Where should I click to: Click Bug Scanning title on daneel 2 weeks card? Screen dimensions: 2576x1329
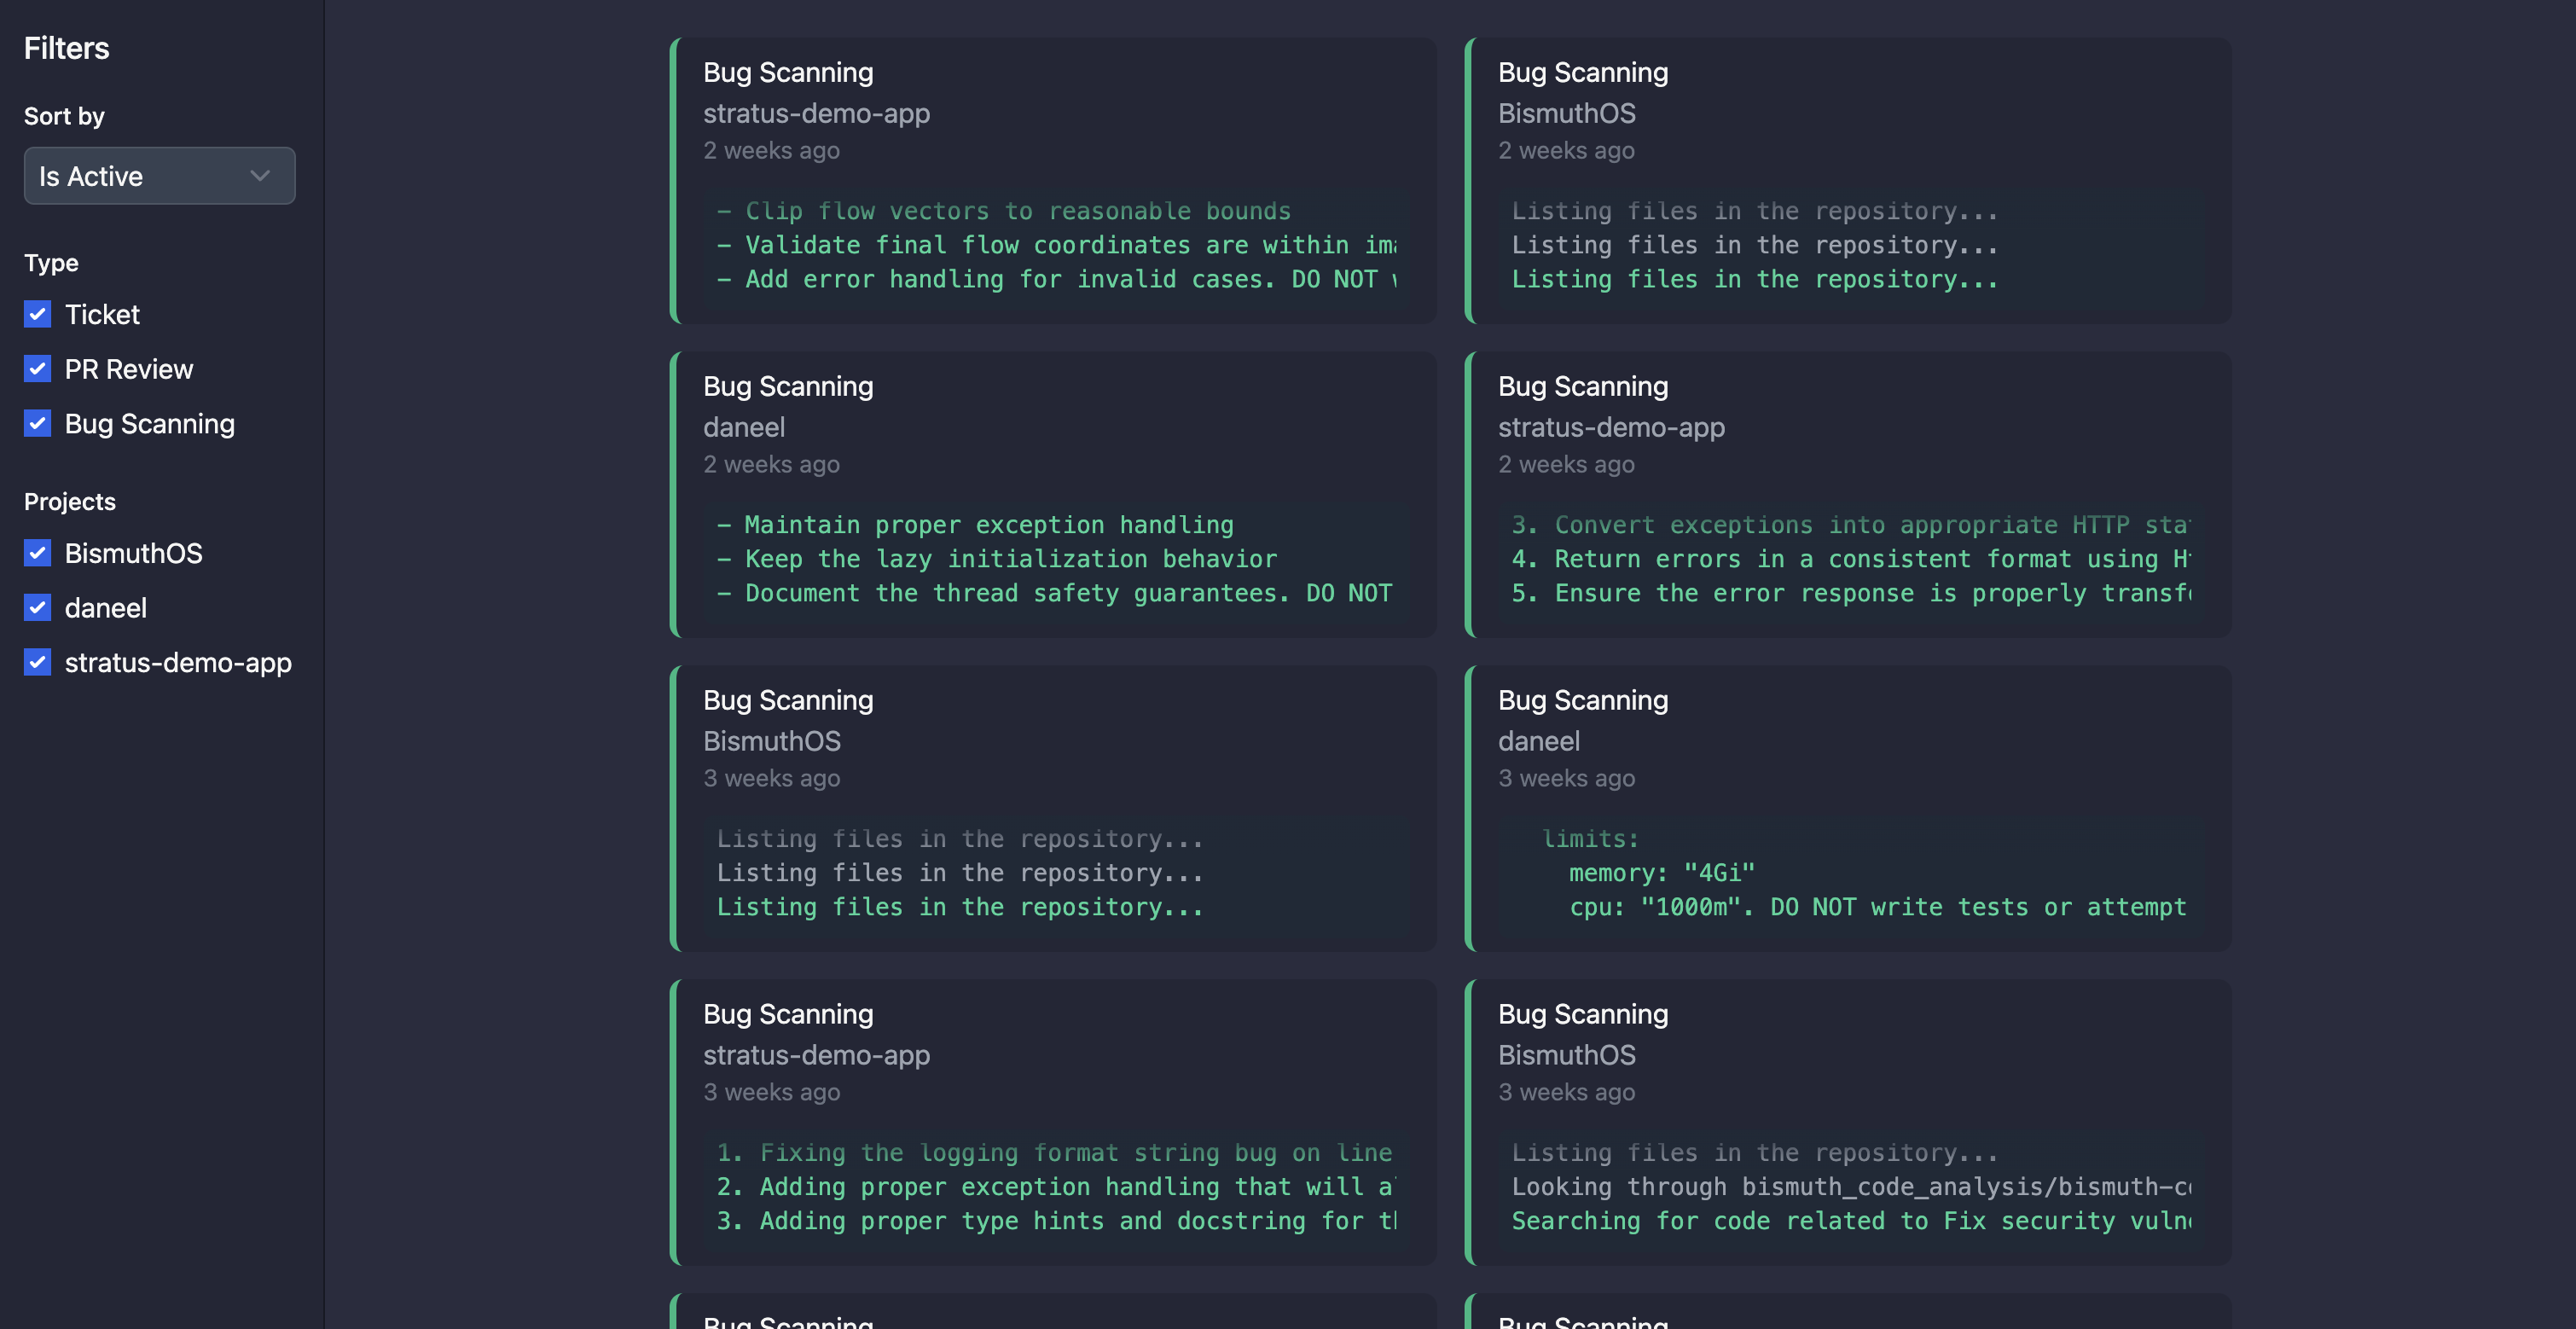tap(788, 386)
